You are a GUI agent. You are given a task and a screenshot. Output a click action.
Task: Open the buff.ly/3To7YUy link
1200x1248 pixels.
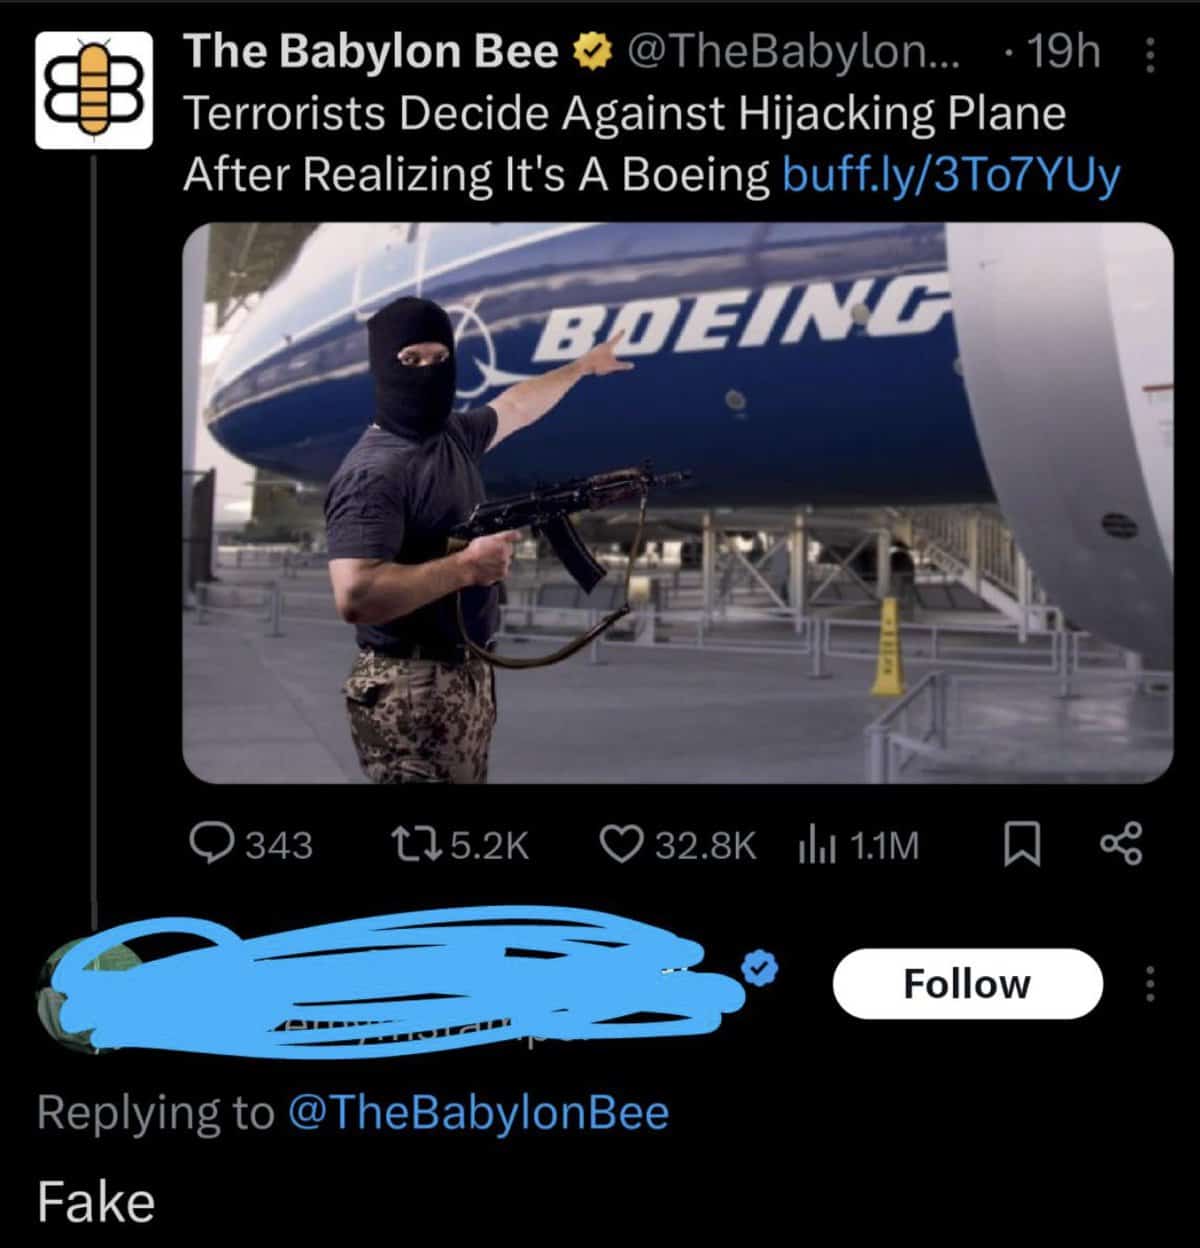coord(950,173)
